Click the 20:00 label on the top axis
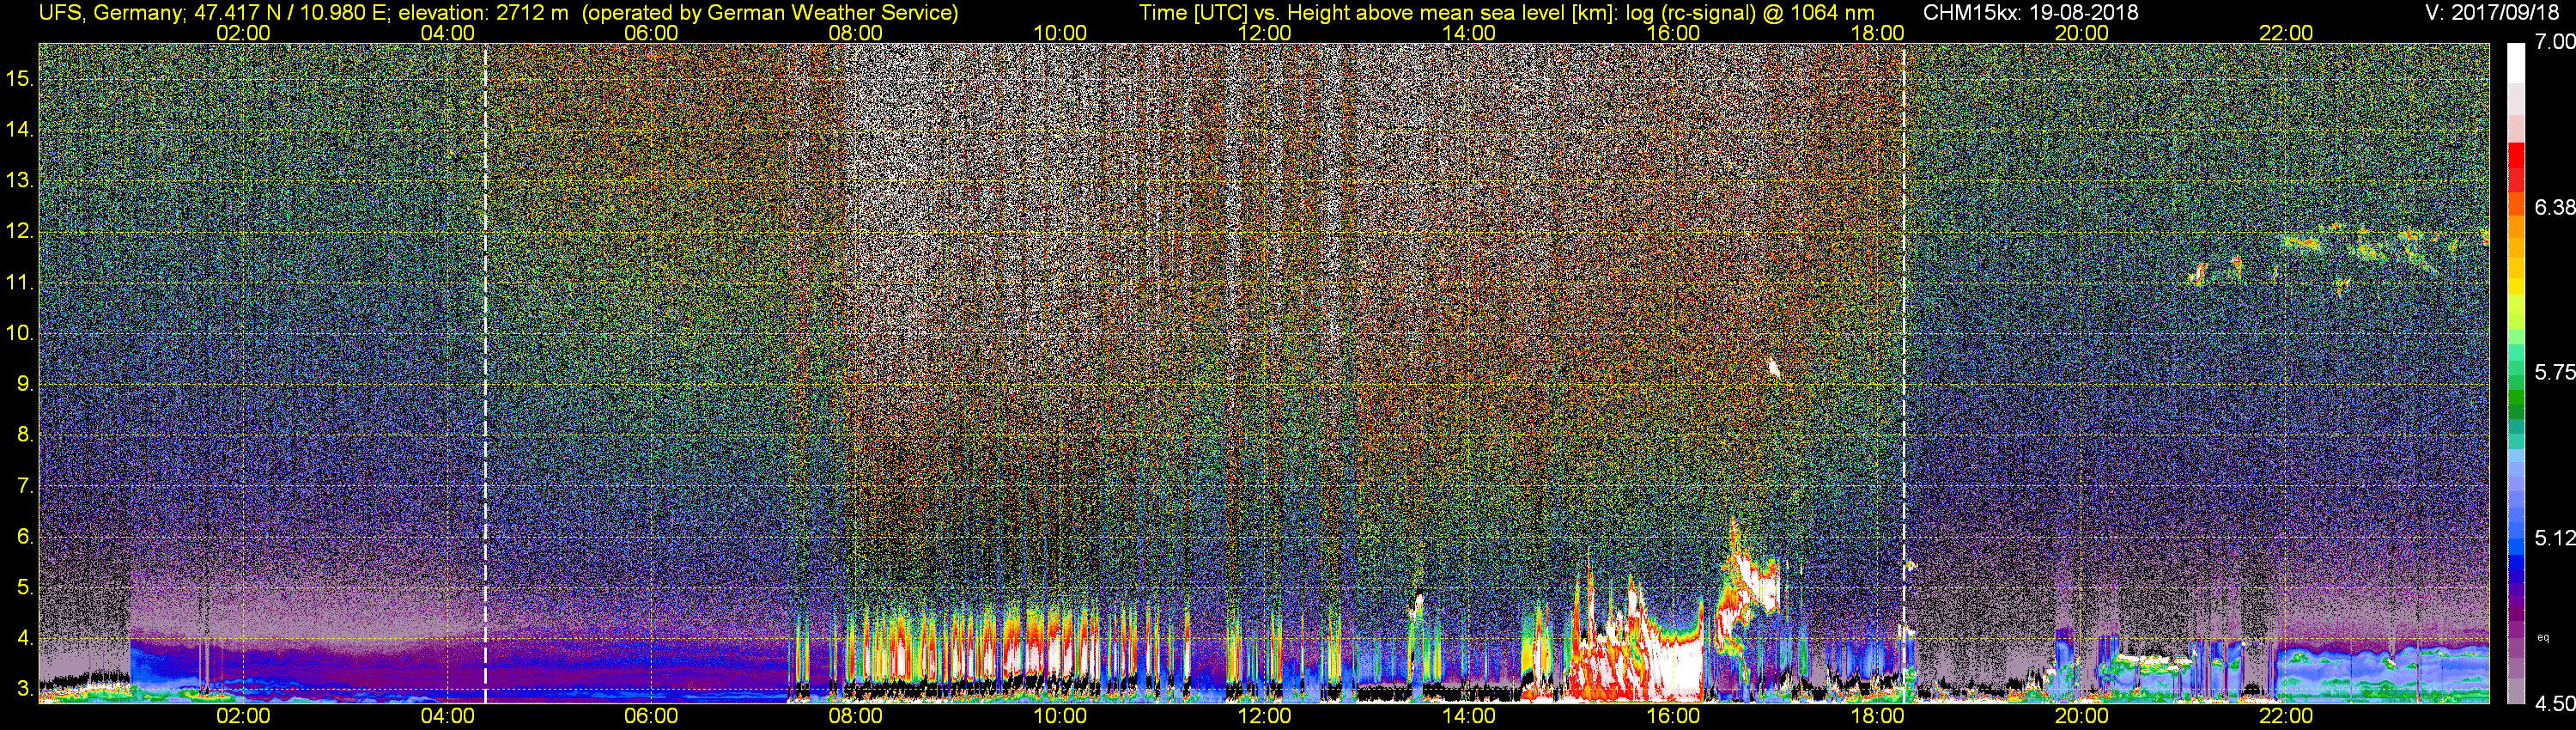 tap(2082, 33)
